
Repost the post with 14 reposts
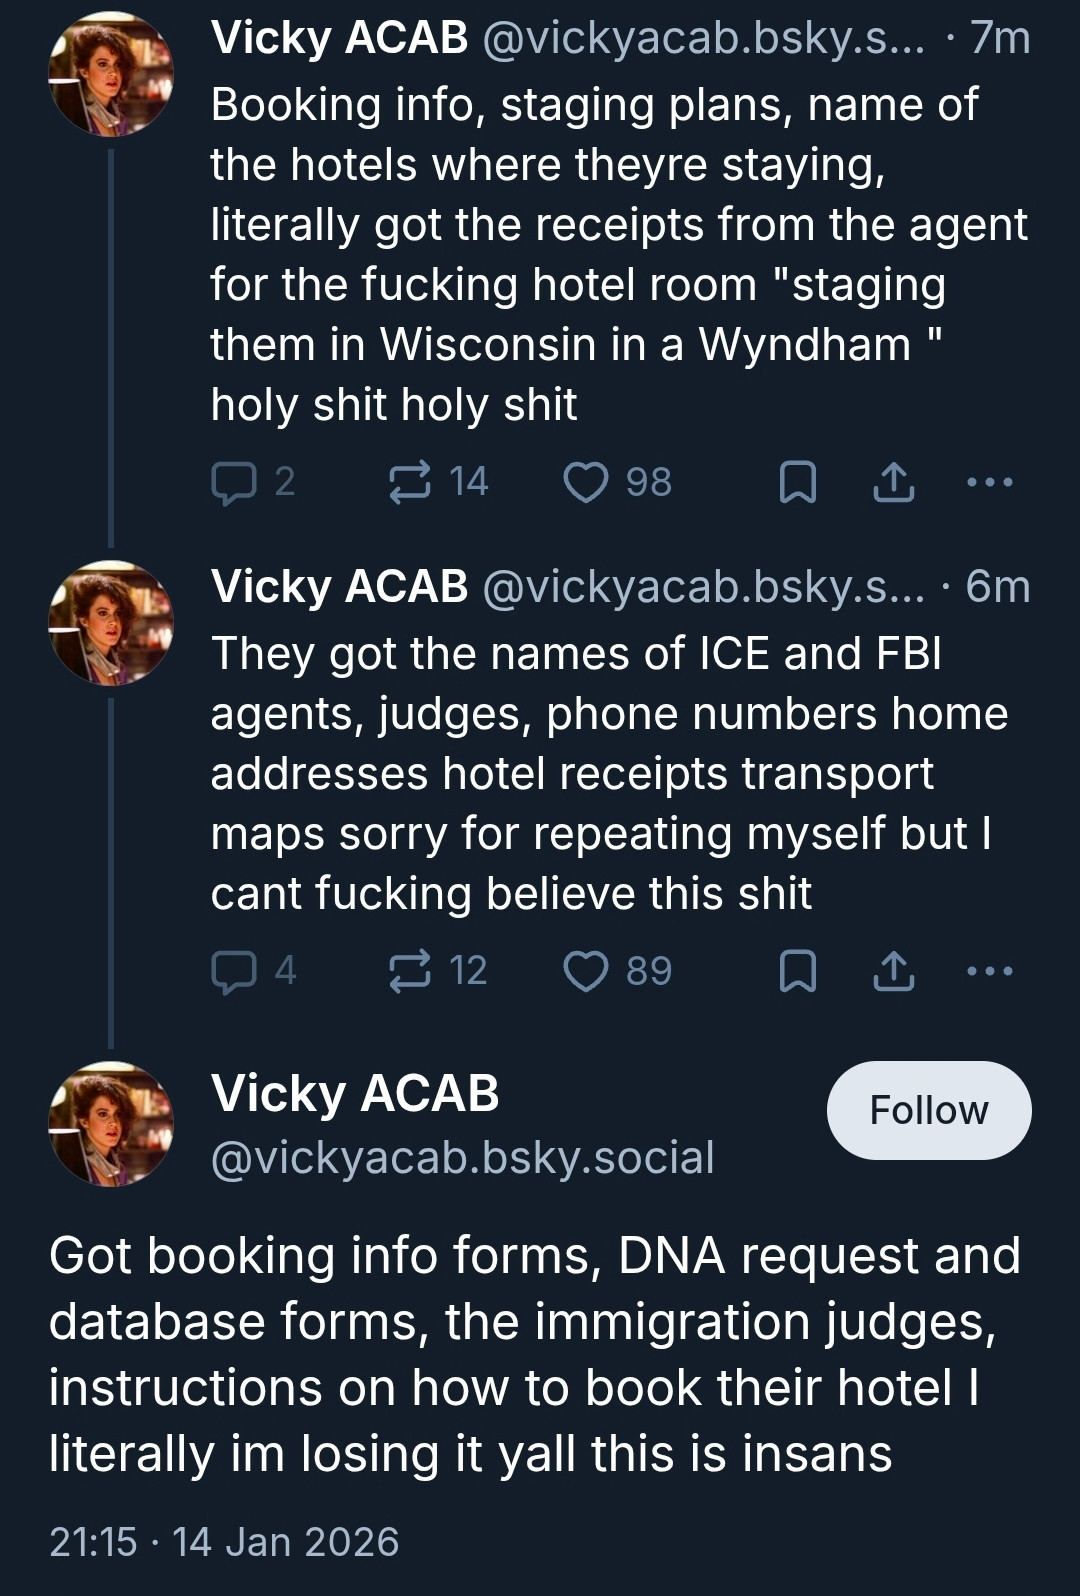(x=410, y=483)
